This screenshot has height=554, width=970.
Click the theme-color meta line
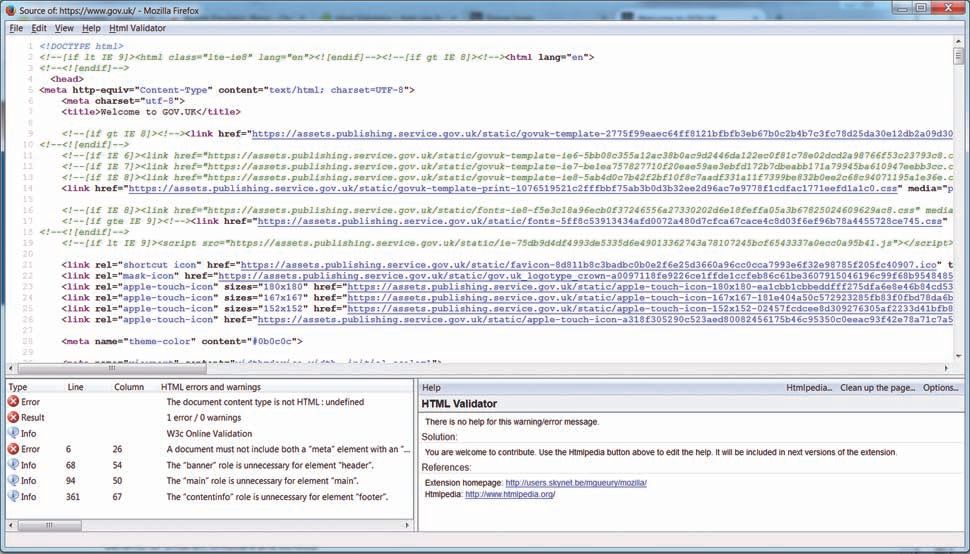(x=182, y=341)
